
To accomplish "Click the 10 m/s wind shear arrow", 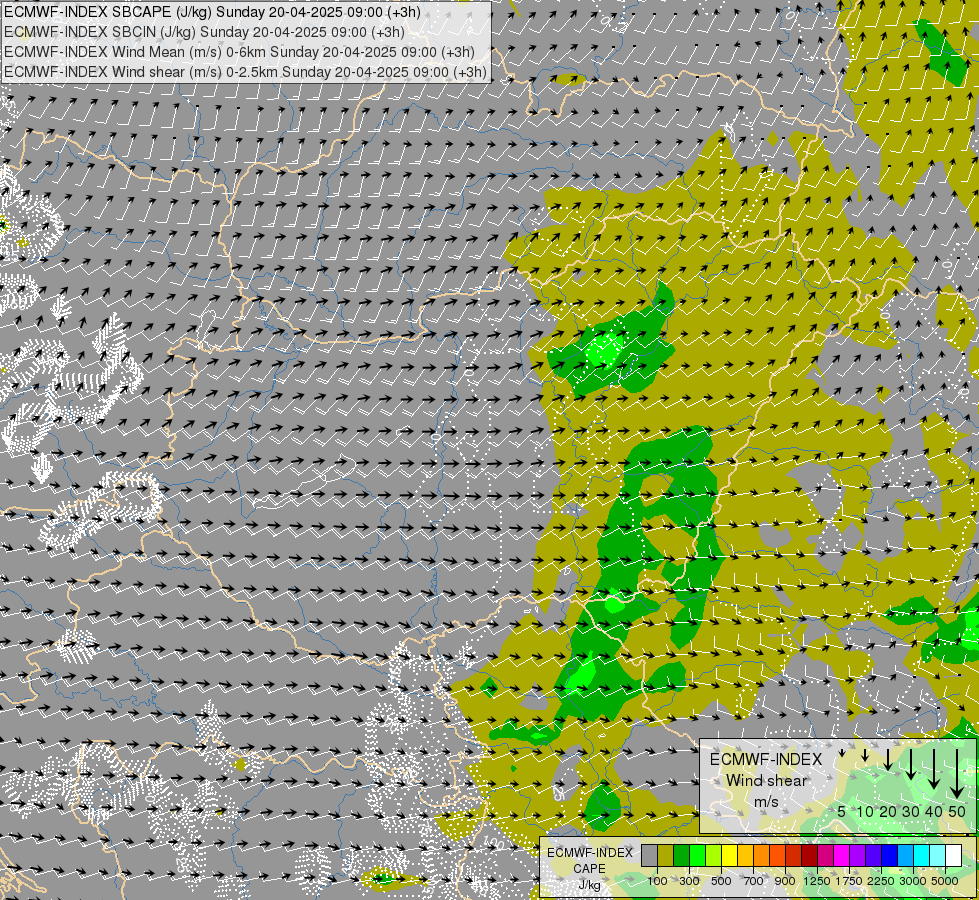I will click(x=865, y=755).
